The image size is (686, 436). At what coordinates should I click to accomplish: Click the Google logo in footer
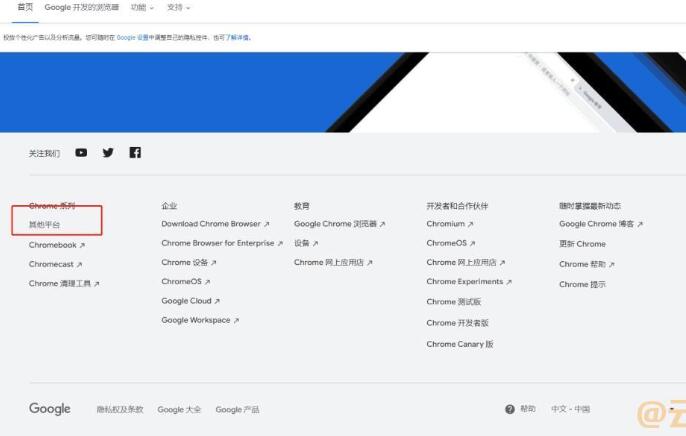(x=50, y=409)
